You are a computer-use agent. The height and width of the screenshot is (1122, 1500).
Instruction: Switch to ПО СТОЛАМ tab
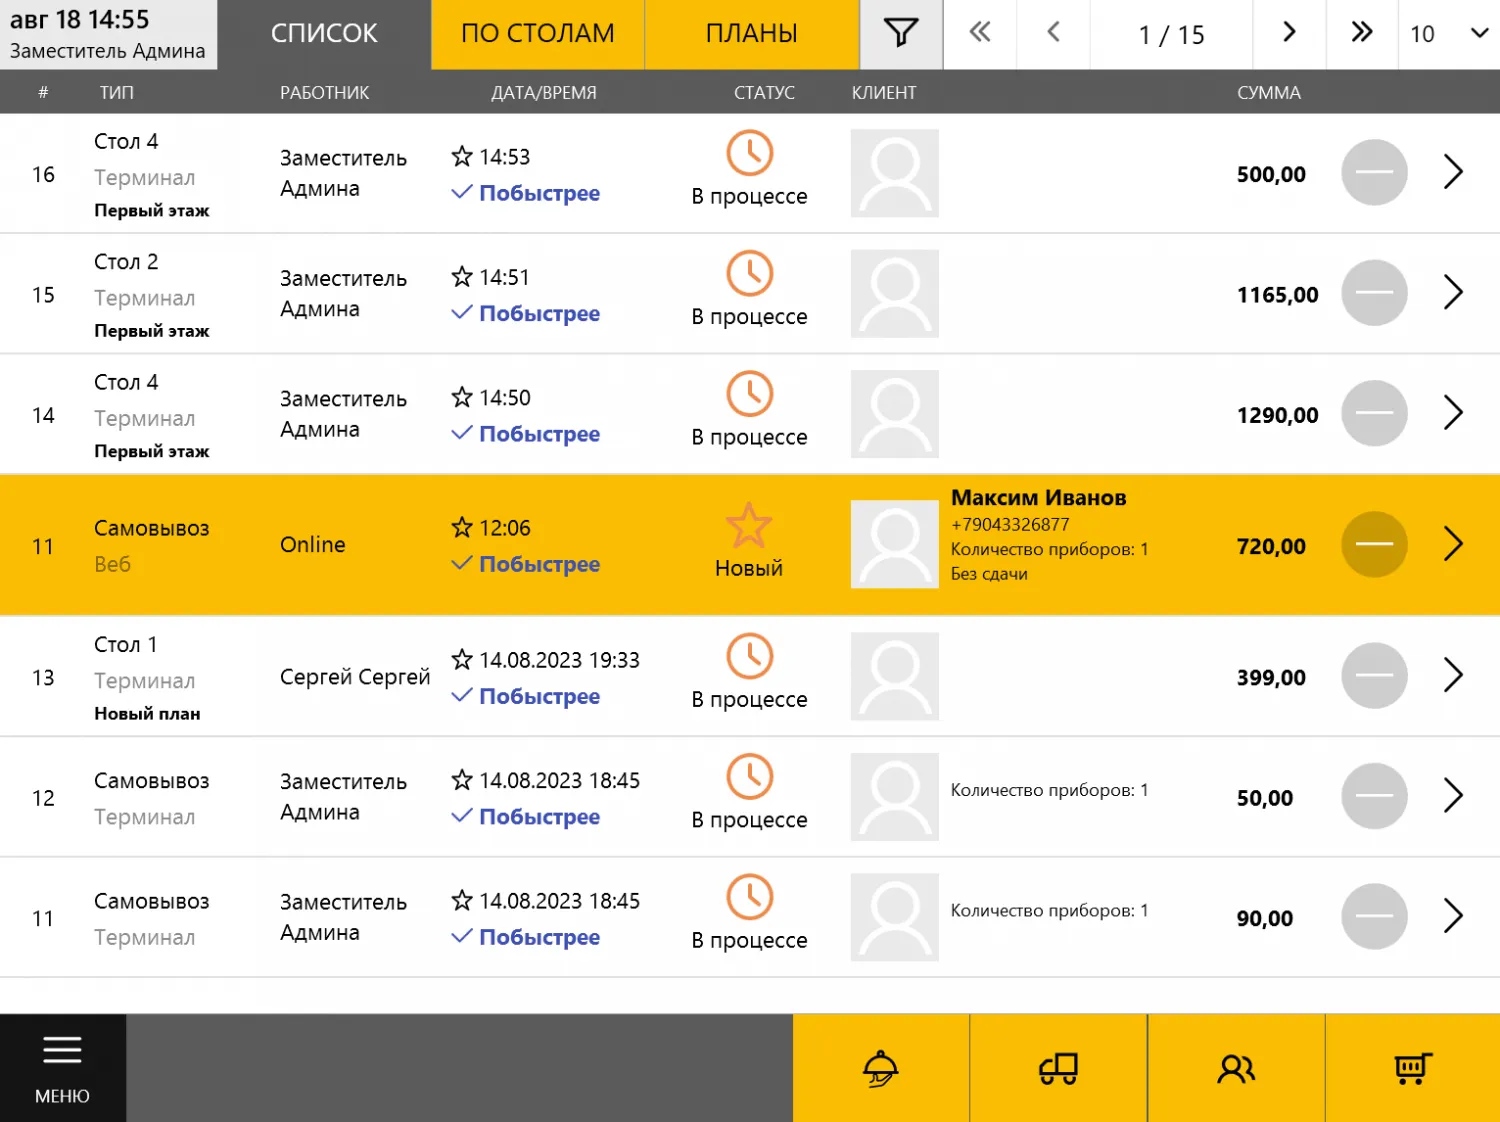(x=537, y=34)
